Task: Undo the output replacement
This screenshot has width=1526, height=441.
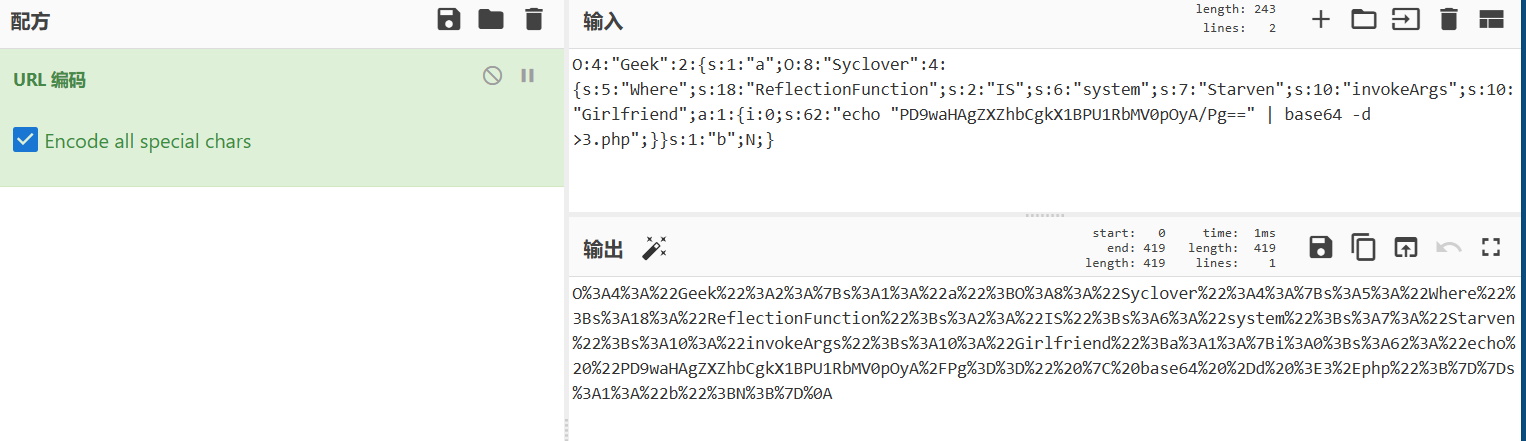Action: (1448, 247)
